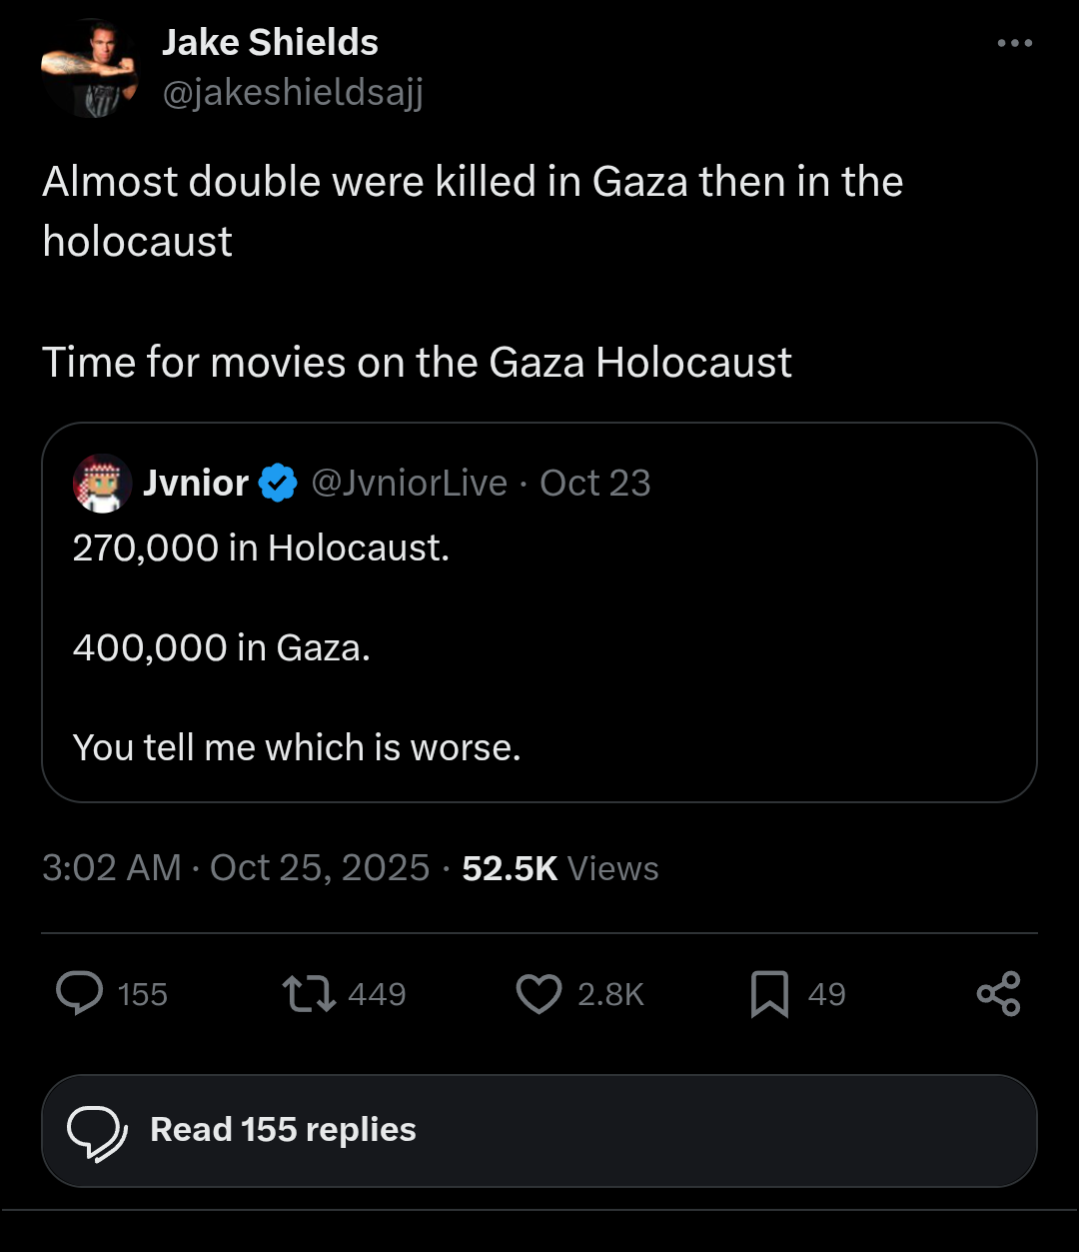1079x1252 pixels.
Task: Open the @jakeshieldsajj handle link
Action: (292, 93)
